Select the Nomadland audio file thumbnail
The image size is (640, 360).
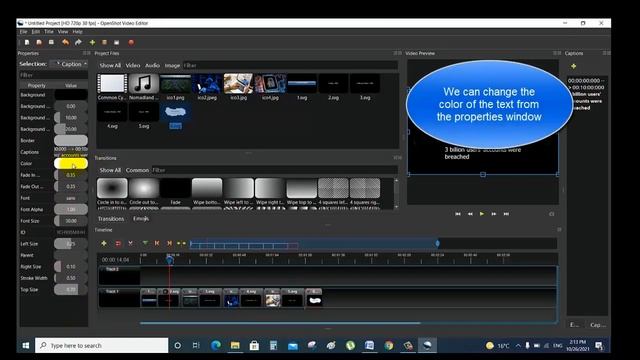(x=144, y=83)
